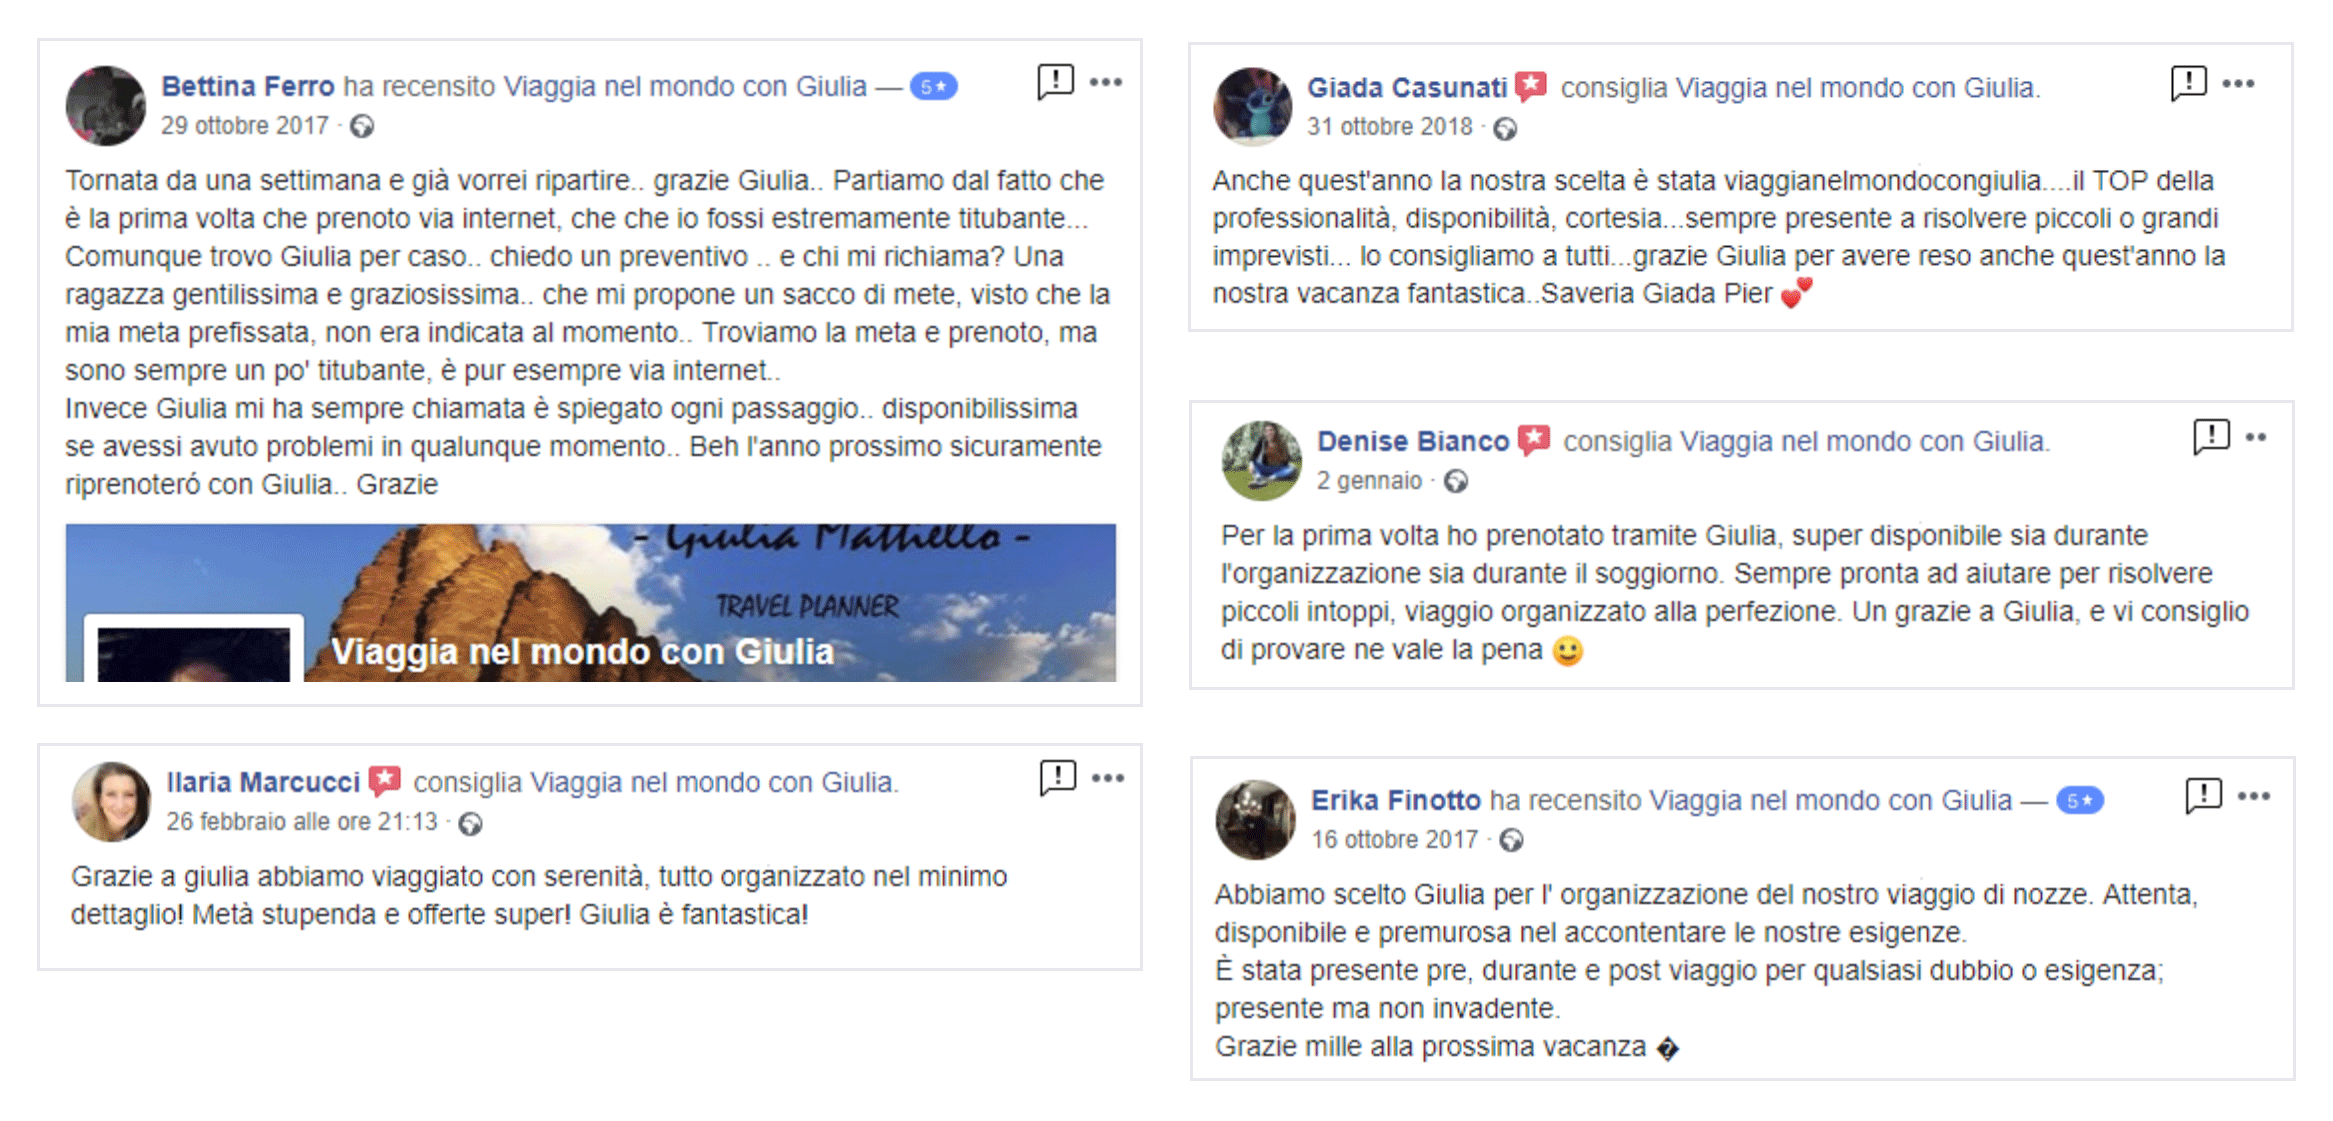Click 5-star badge on Erika Finotto's review
The height and width of the screenshot is (1121, 2333).
click(2080, 801)
